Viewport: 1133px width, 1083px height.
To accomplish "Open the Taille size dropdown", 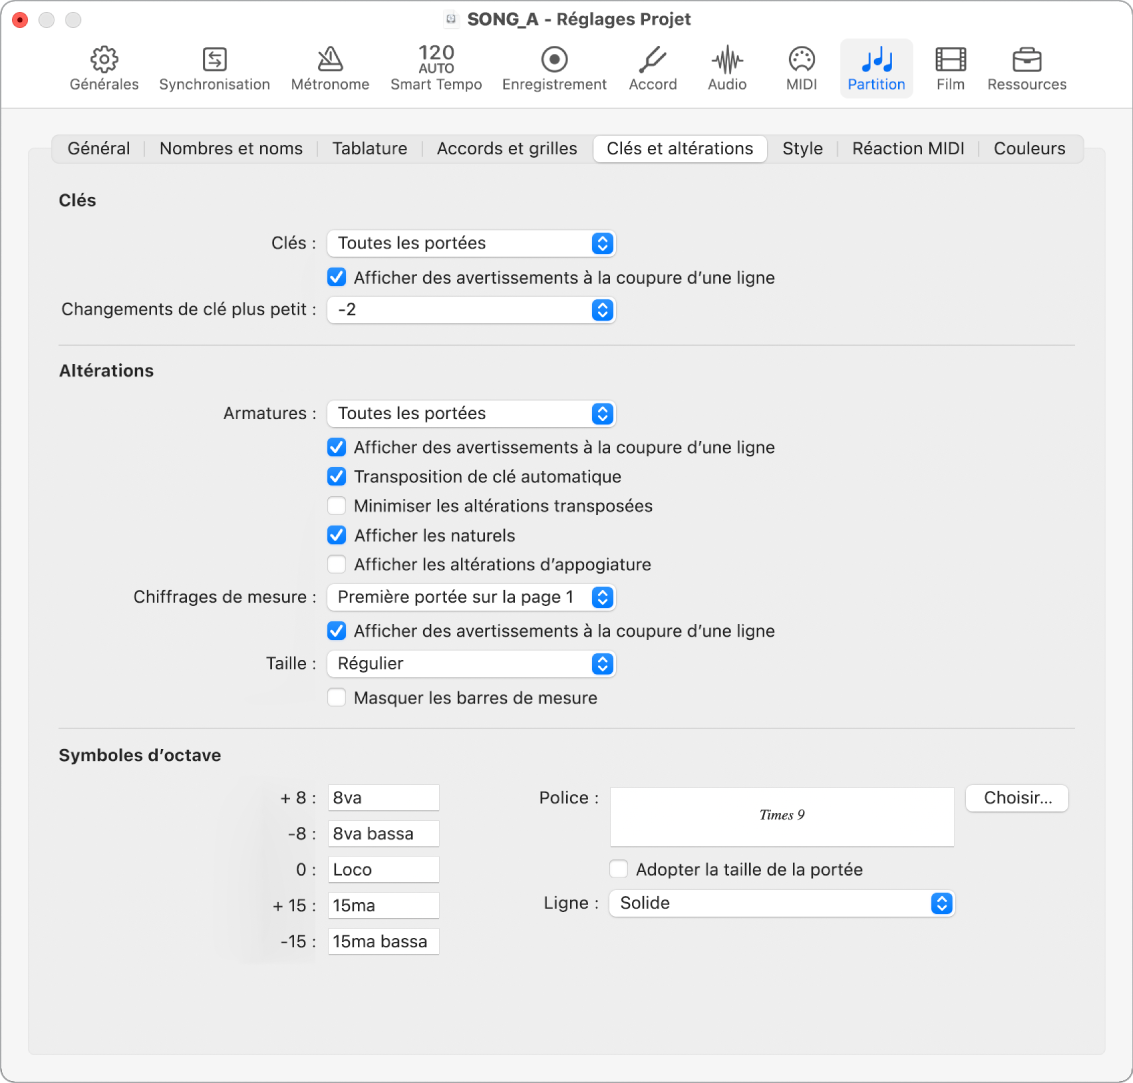I will coord(471,663).
